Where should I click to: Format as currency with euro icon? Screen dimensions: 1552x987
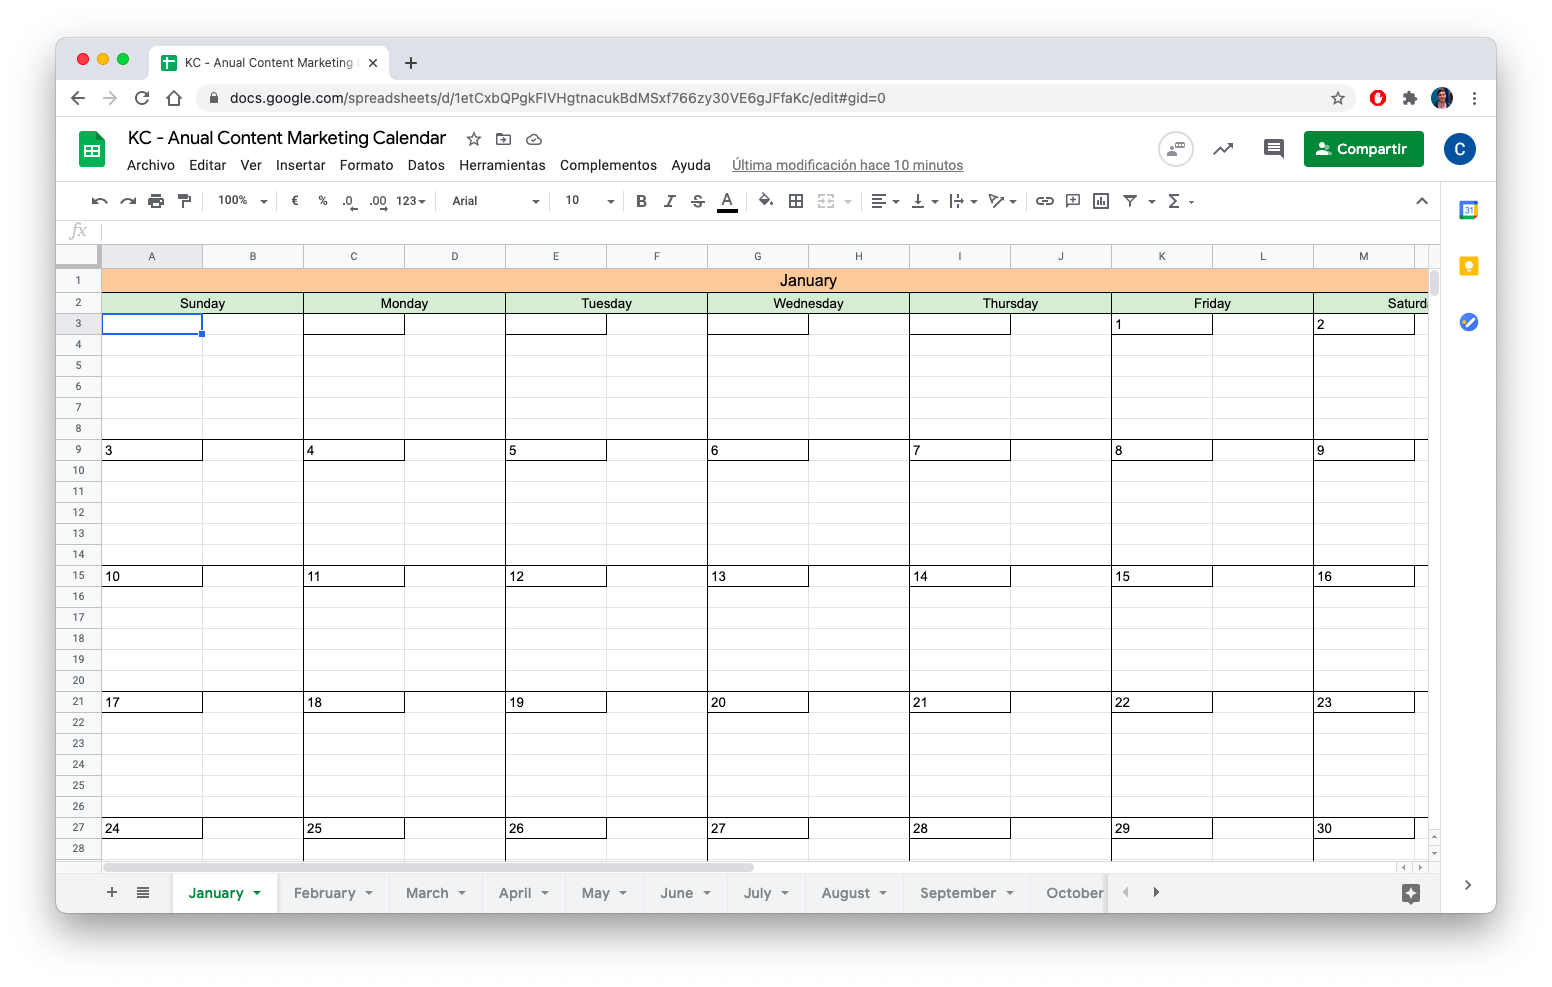pos(295,201)
